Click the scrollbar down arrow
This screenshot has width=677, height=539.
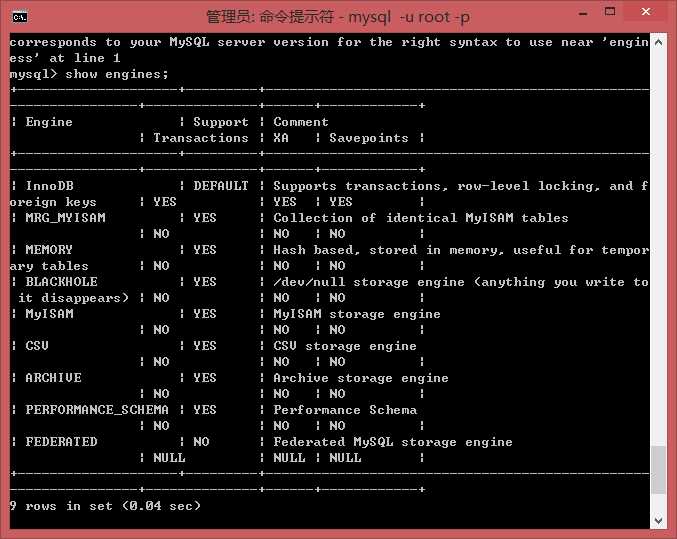(658, 520)
